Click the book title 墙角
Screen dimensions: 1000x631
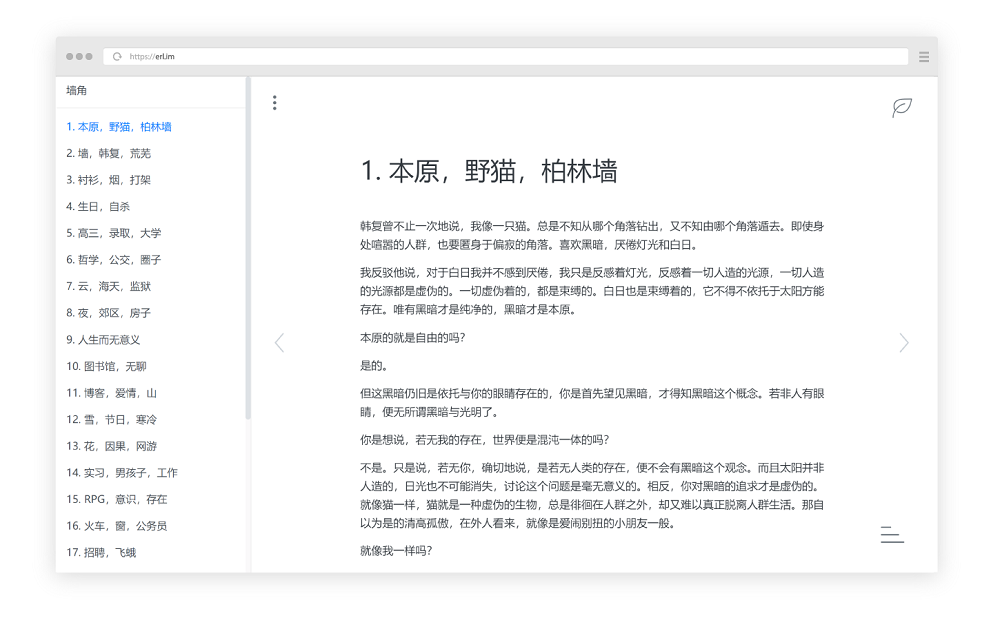[x=77, y=91]
